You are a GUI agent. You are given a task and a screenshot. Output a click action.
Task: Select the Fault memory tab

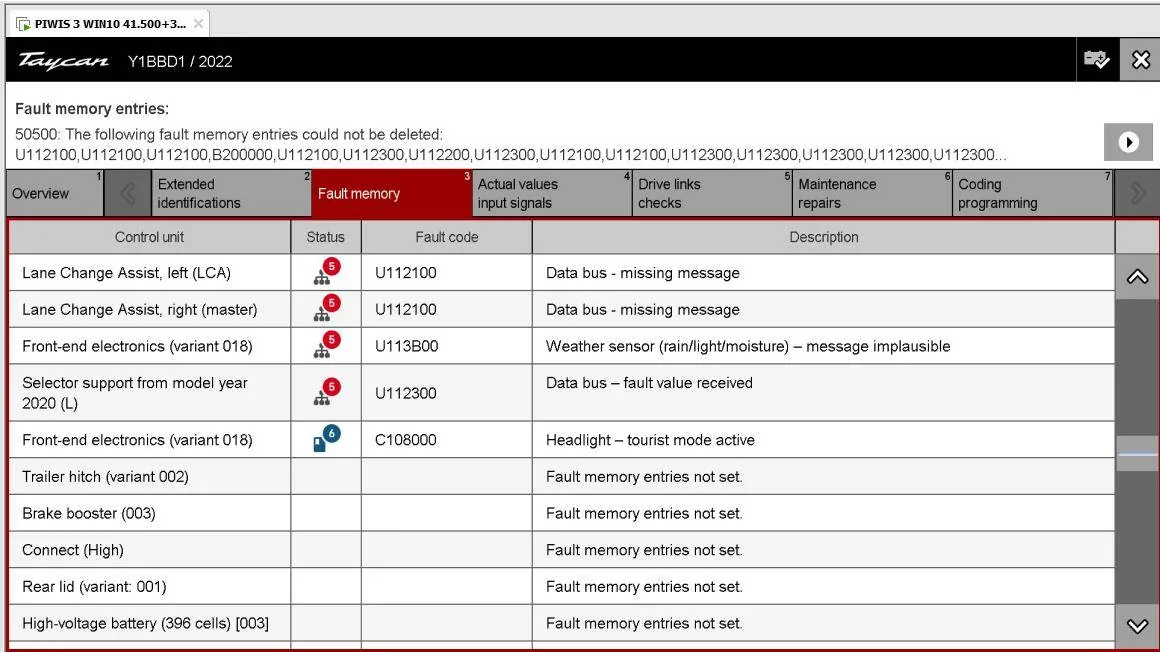point(391,193)
